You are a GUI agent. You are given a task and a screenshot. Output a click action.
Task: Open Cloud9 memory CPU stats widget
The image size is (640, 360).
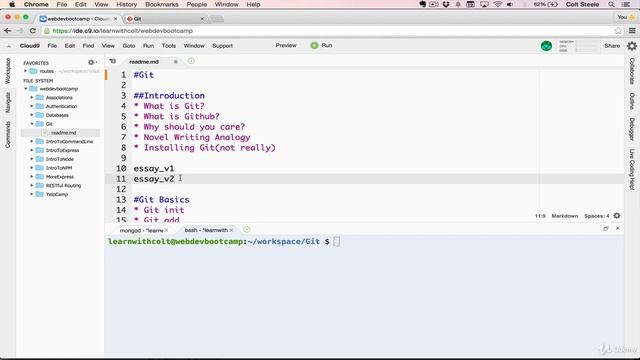578,46
